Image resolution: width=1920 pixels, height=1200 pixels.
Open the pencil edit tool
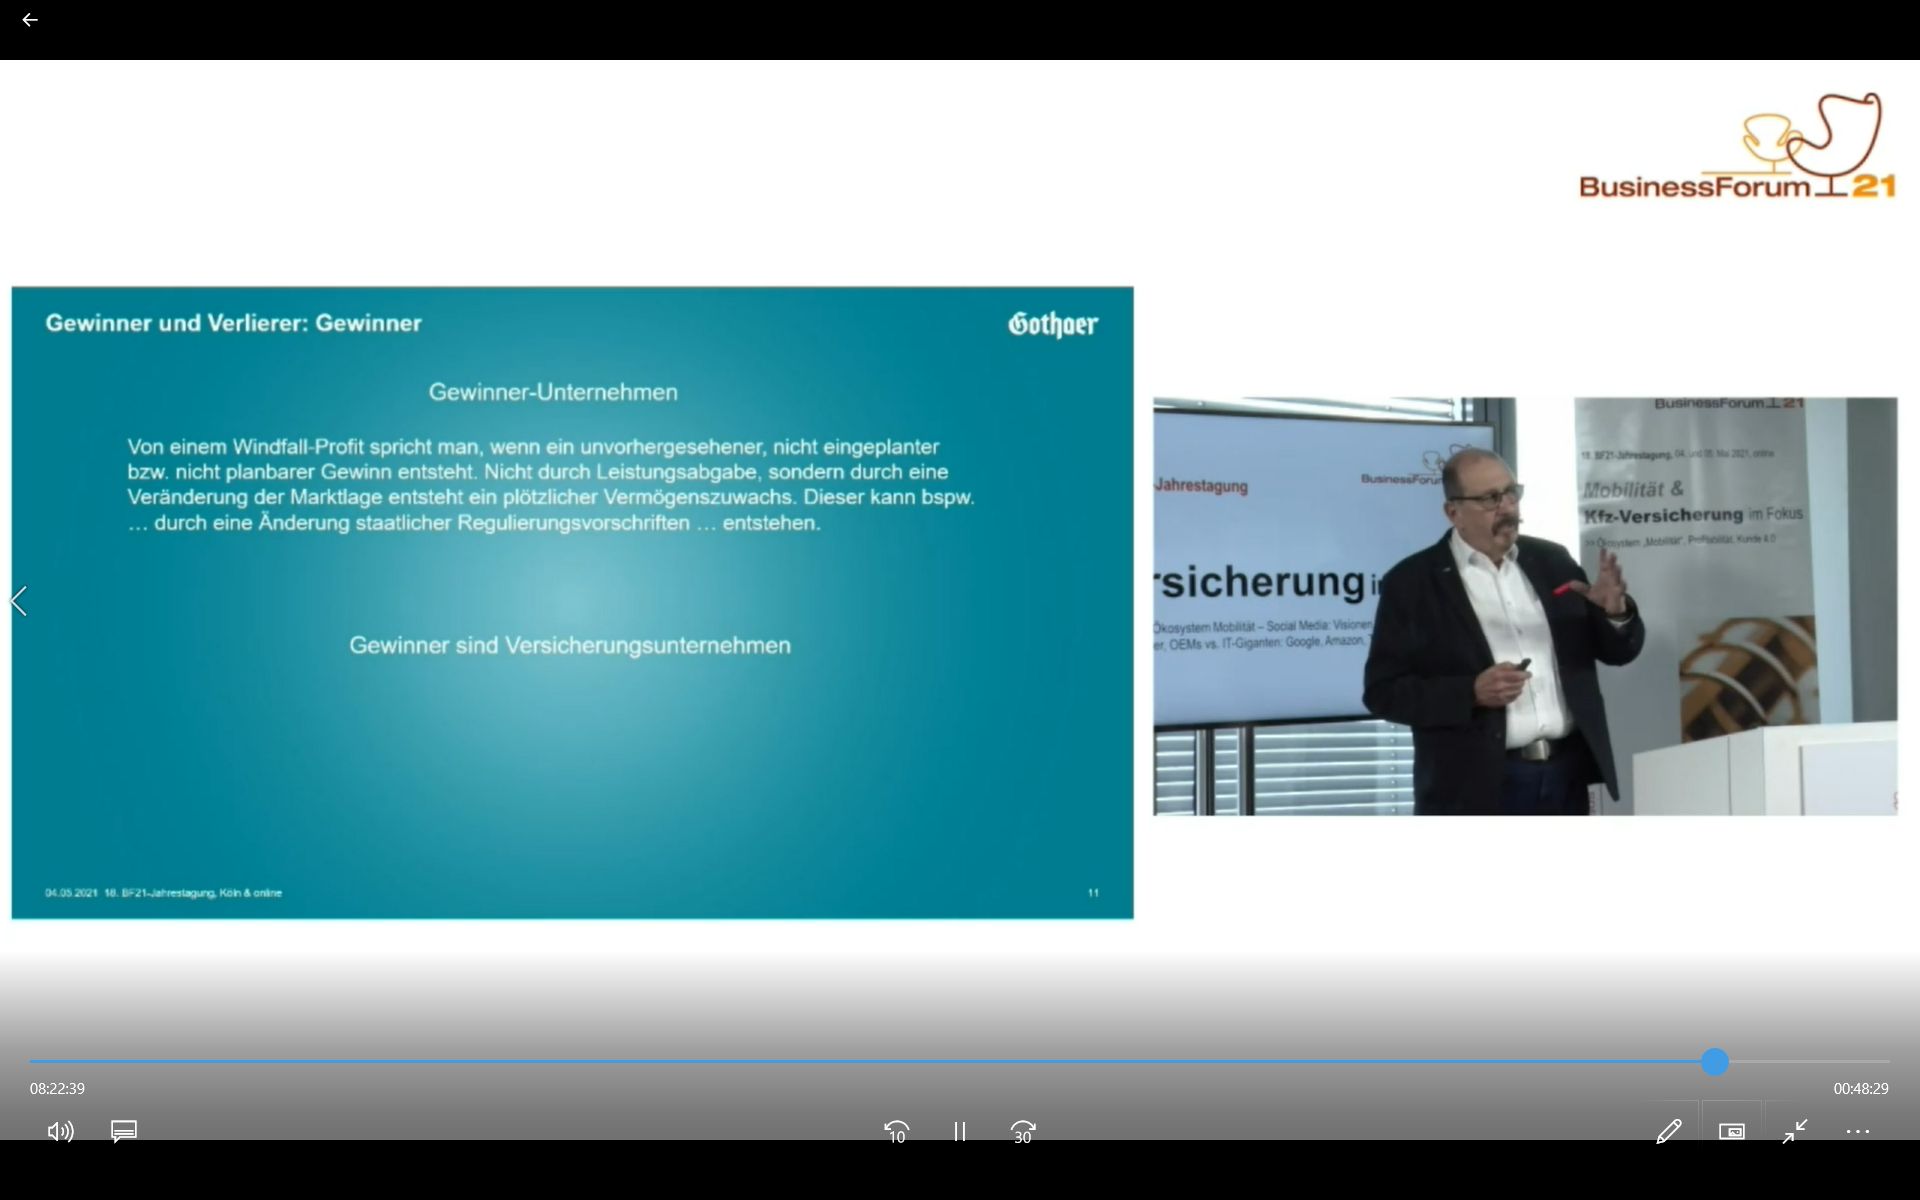click(1668, 1131)
